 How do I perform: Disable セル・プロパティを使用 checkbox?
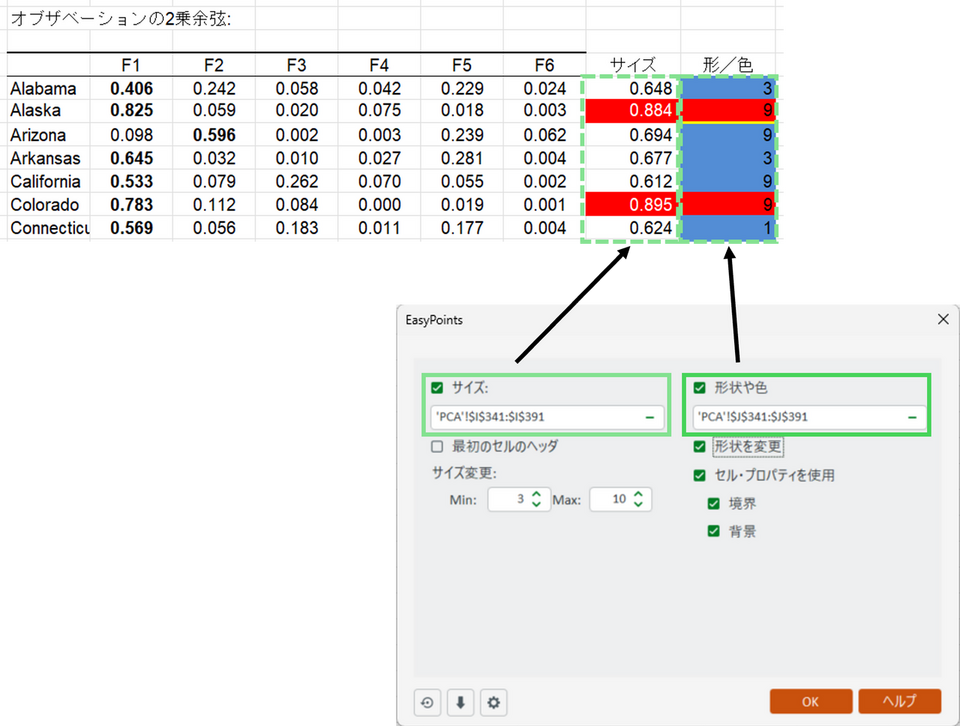[x=700, y=475]
